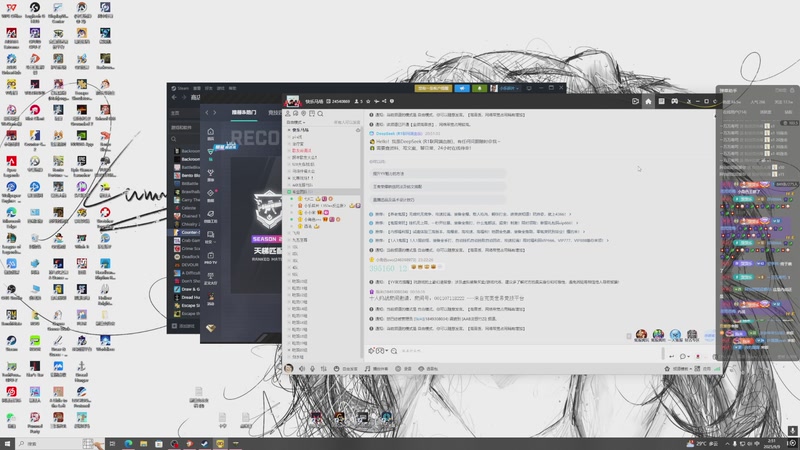Select the underlined tab in game platform window
The width and height of the screenshot is (800, 450).
click(244, 112)
